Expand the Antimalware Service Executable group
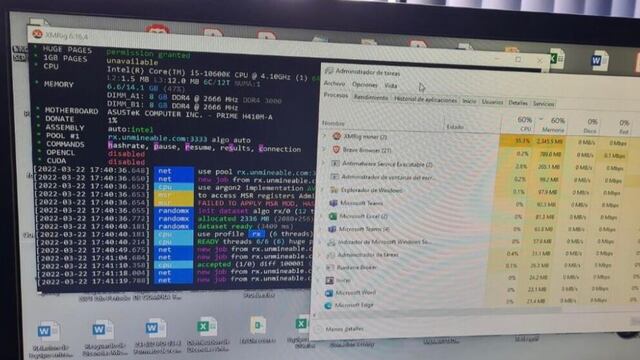 (324, 163)
